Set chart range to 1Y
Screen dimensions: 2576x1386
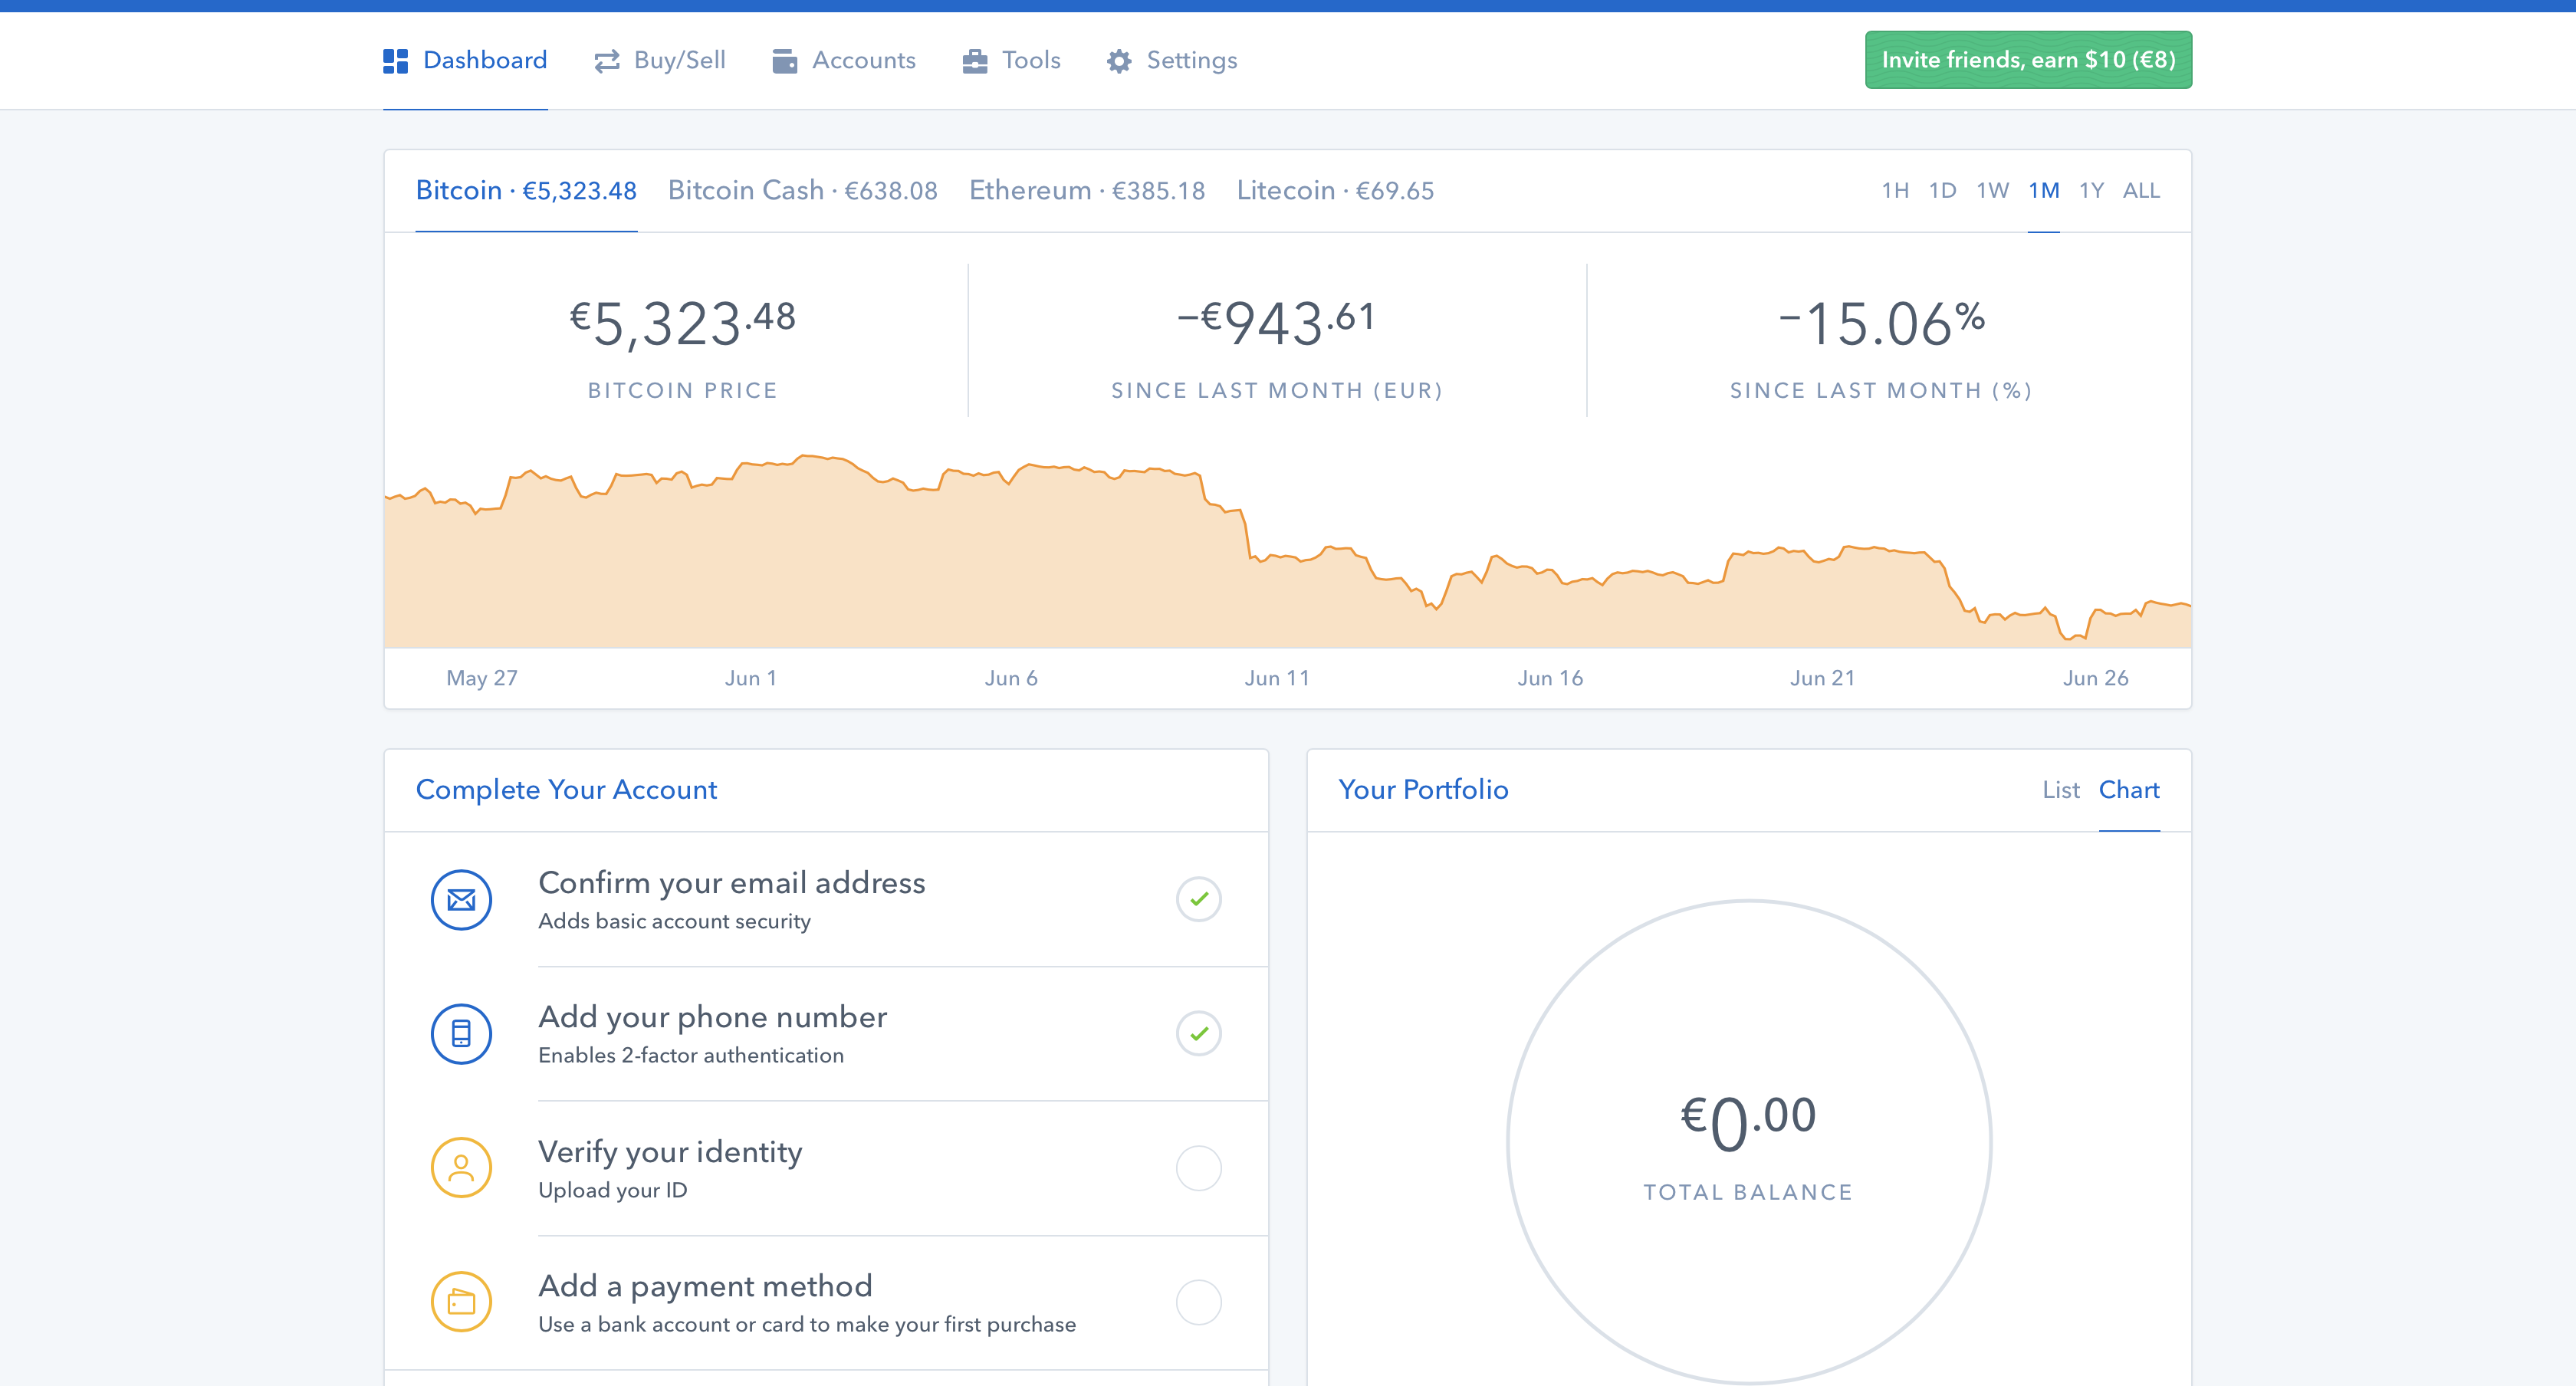[x=2091, y=191]
